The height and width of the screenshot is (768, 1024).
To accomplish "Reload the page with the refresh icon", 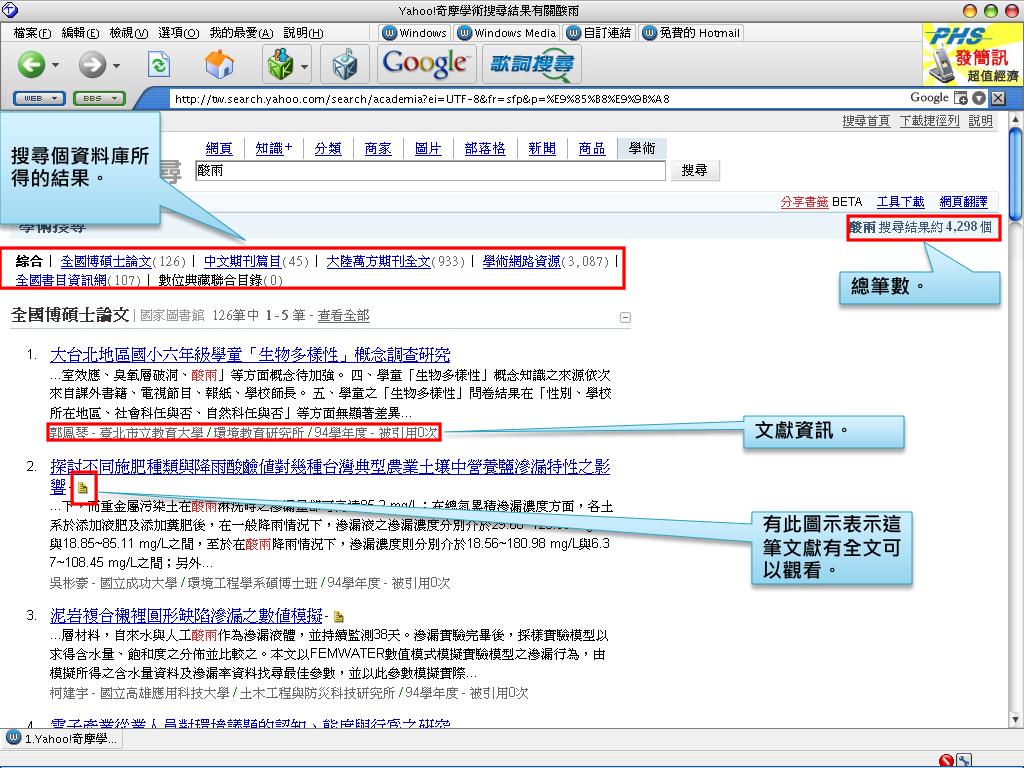I will coord(159,64).
